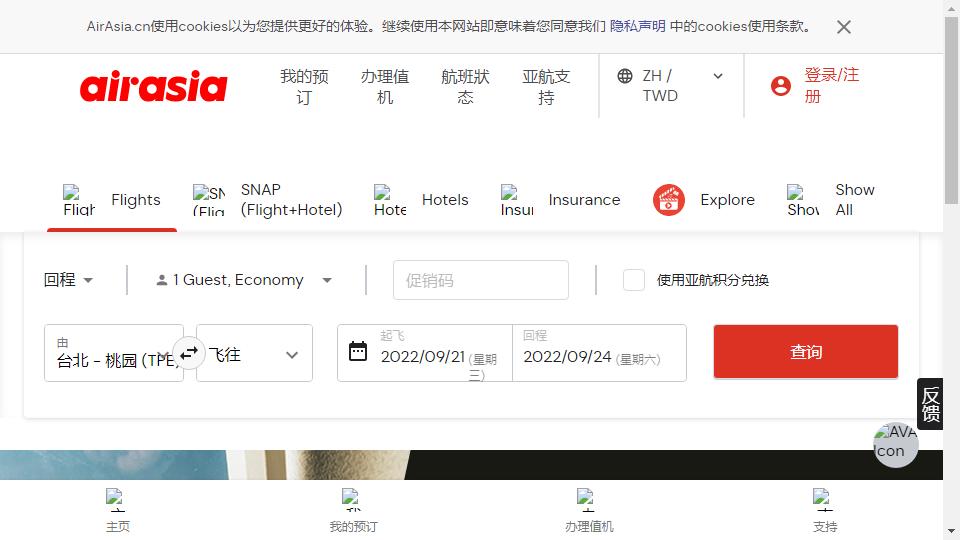Click the Hotels tab icon

390,200
